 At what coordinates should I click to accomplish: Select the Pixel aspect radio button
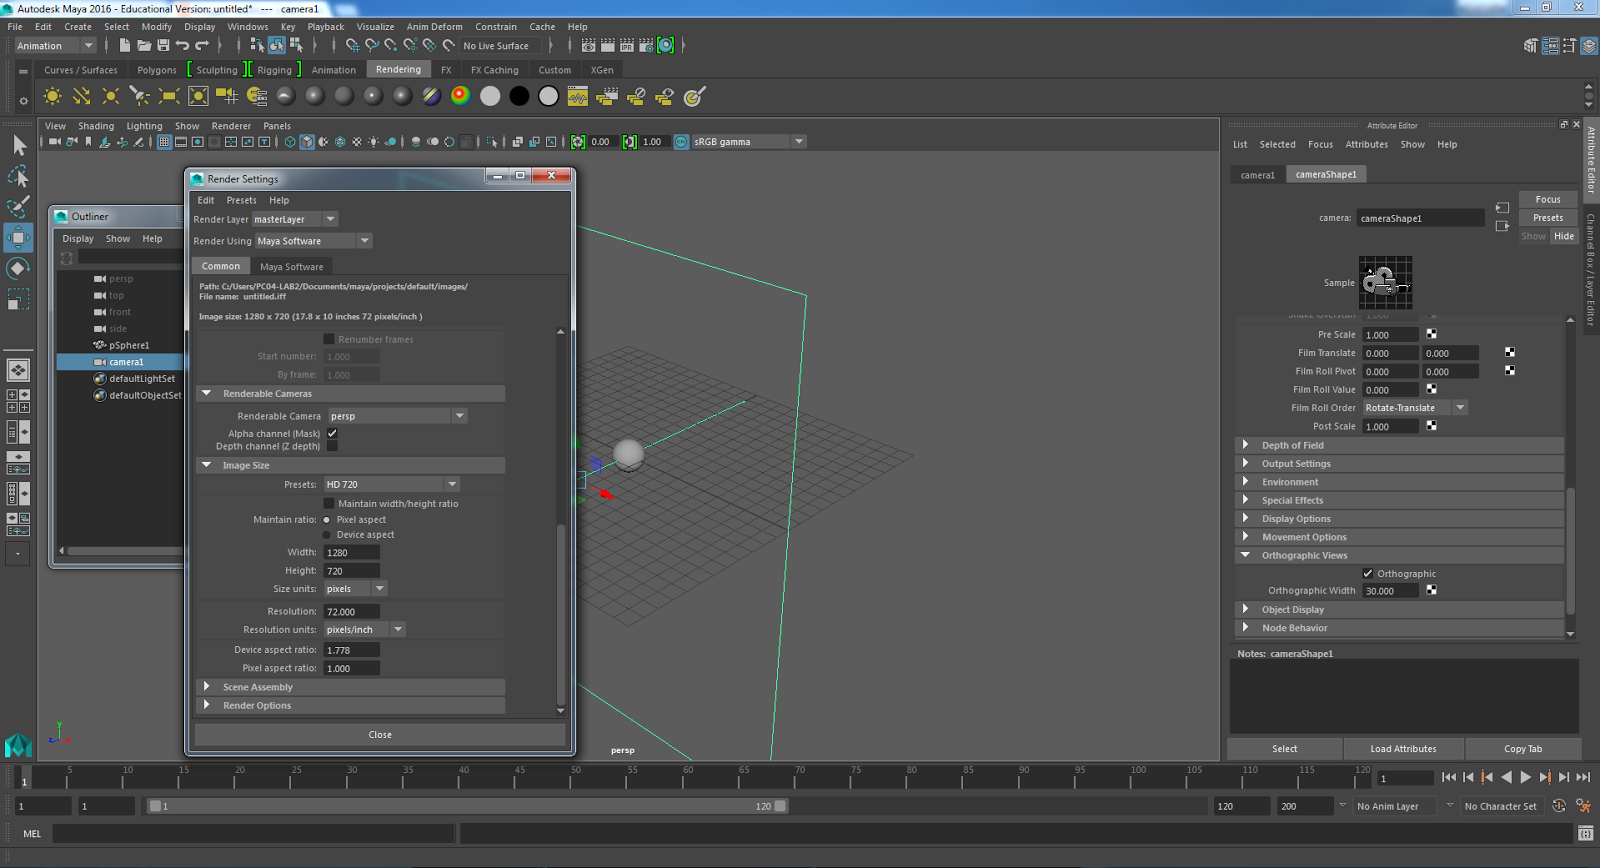327,520
